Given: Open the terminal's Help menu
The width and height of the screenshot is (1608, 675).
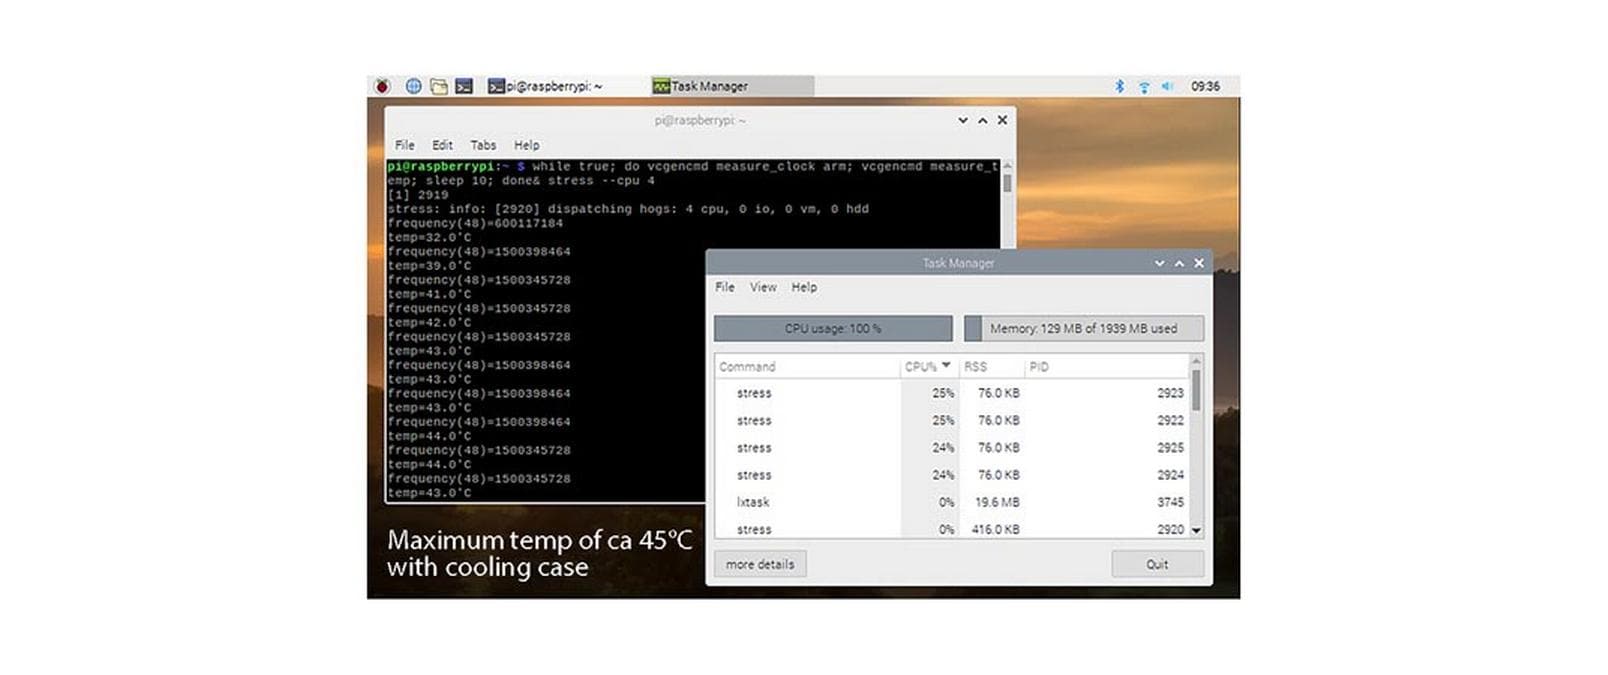Looking at the screenshot, I should coord(527,145).
